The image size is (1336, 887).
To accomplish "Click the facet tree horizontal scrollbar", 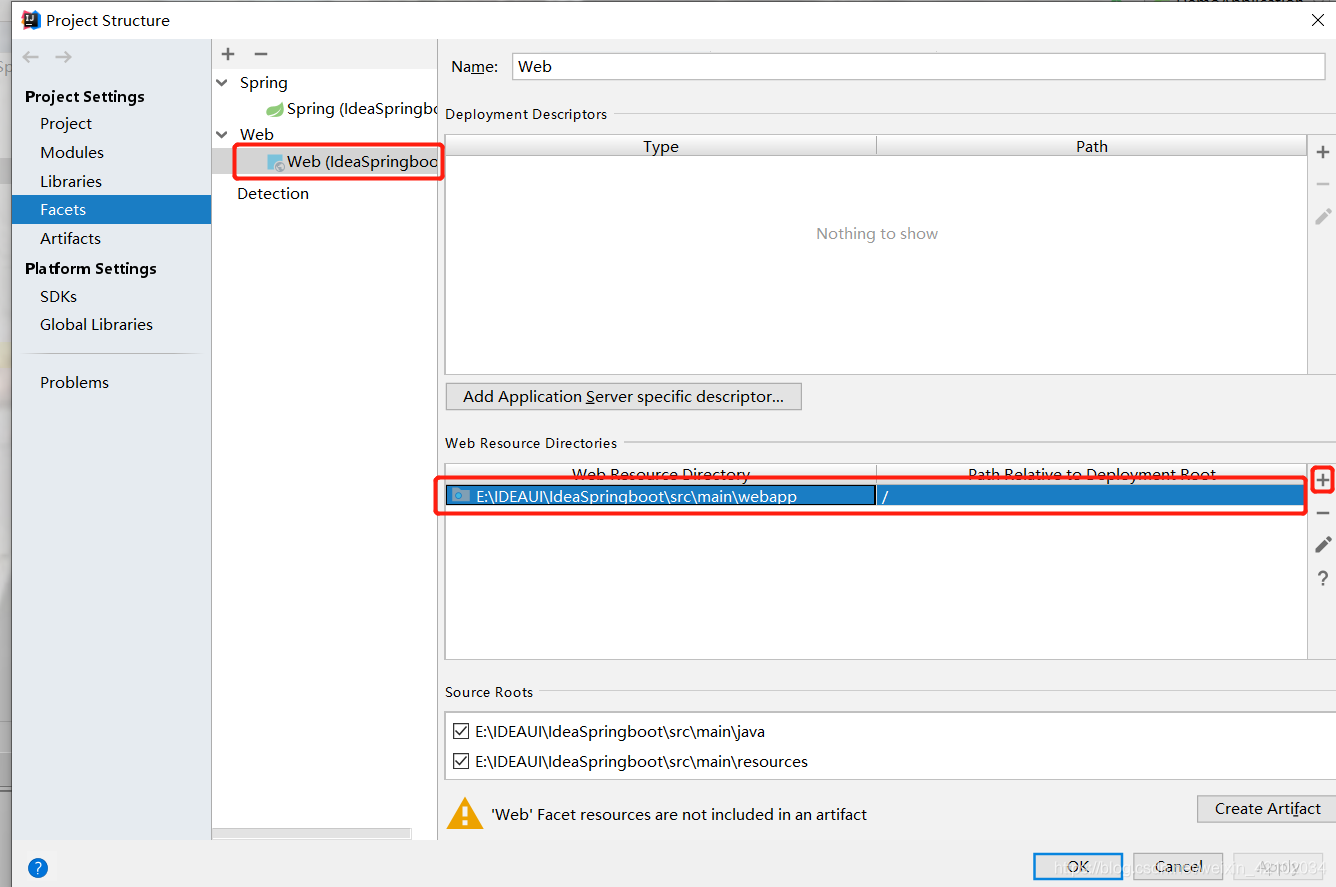I will (311, 833).
